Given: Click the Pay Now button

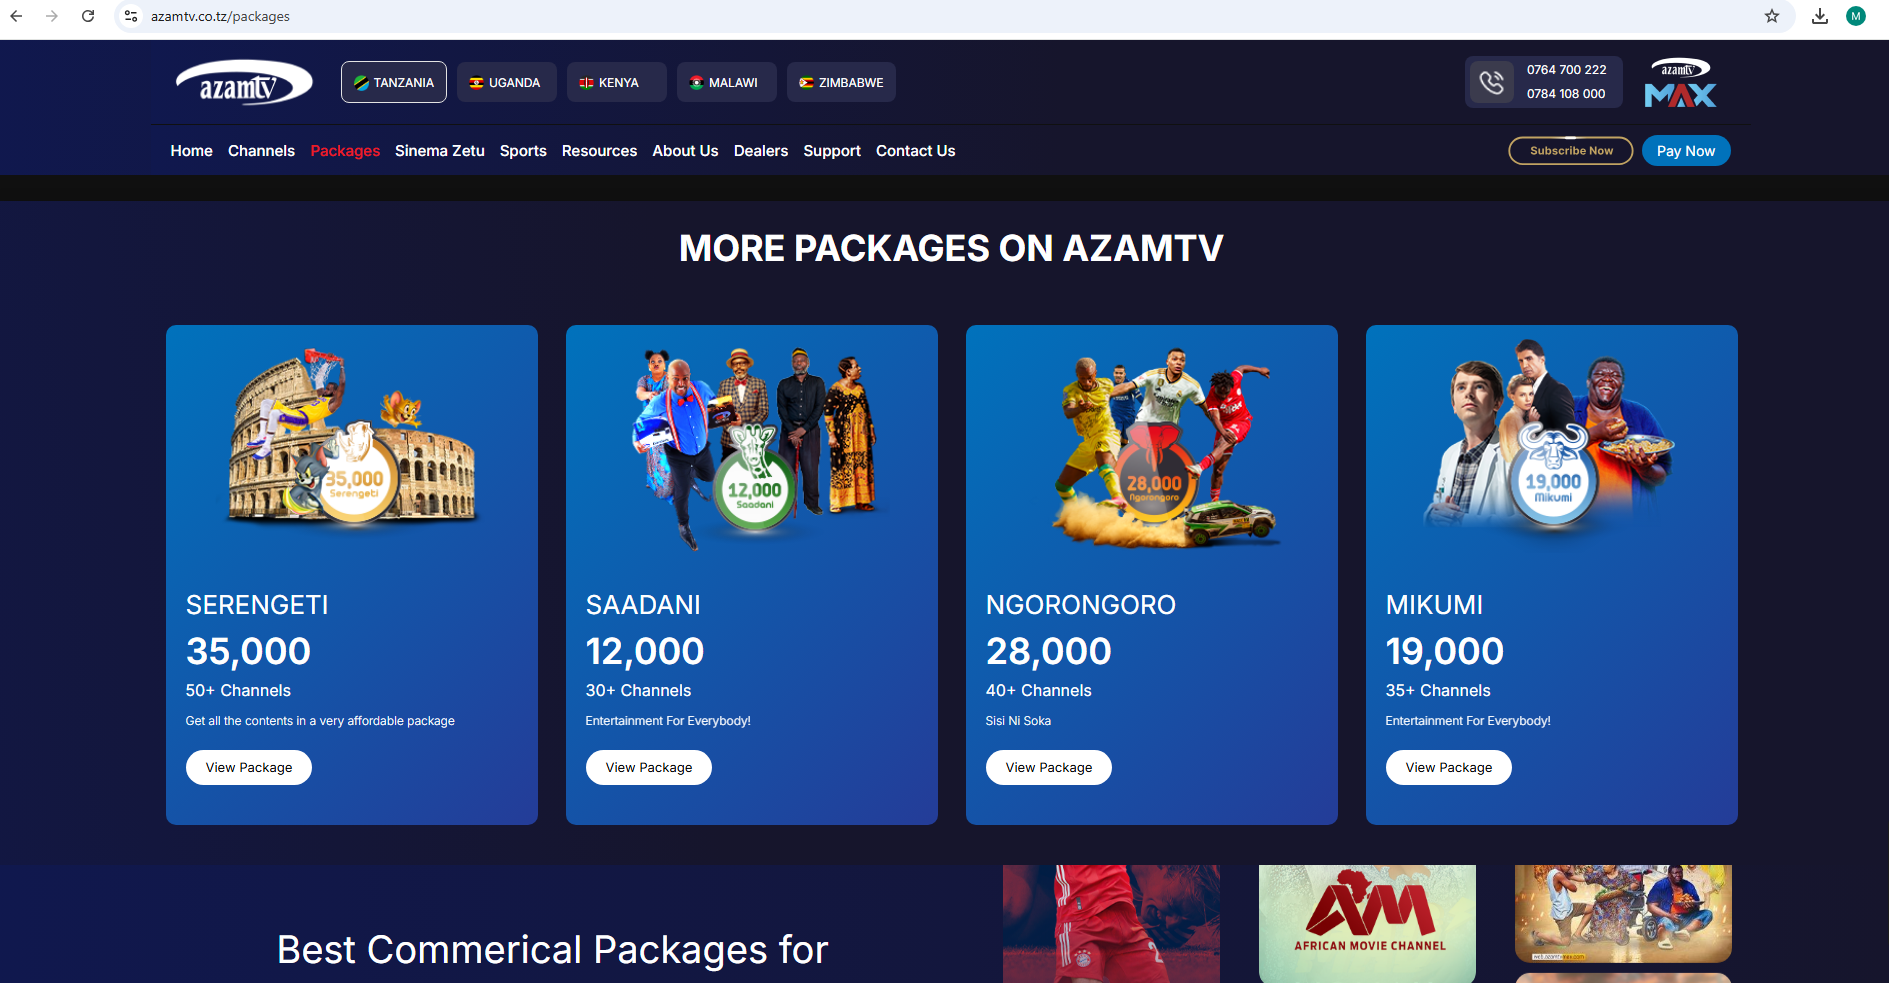Looking at the screenshot, I should [x=1686, y=151].
